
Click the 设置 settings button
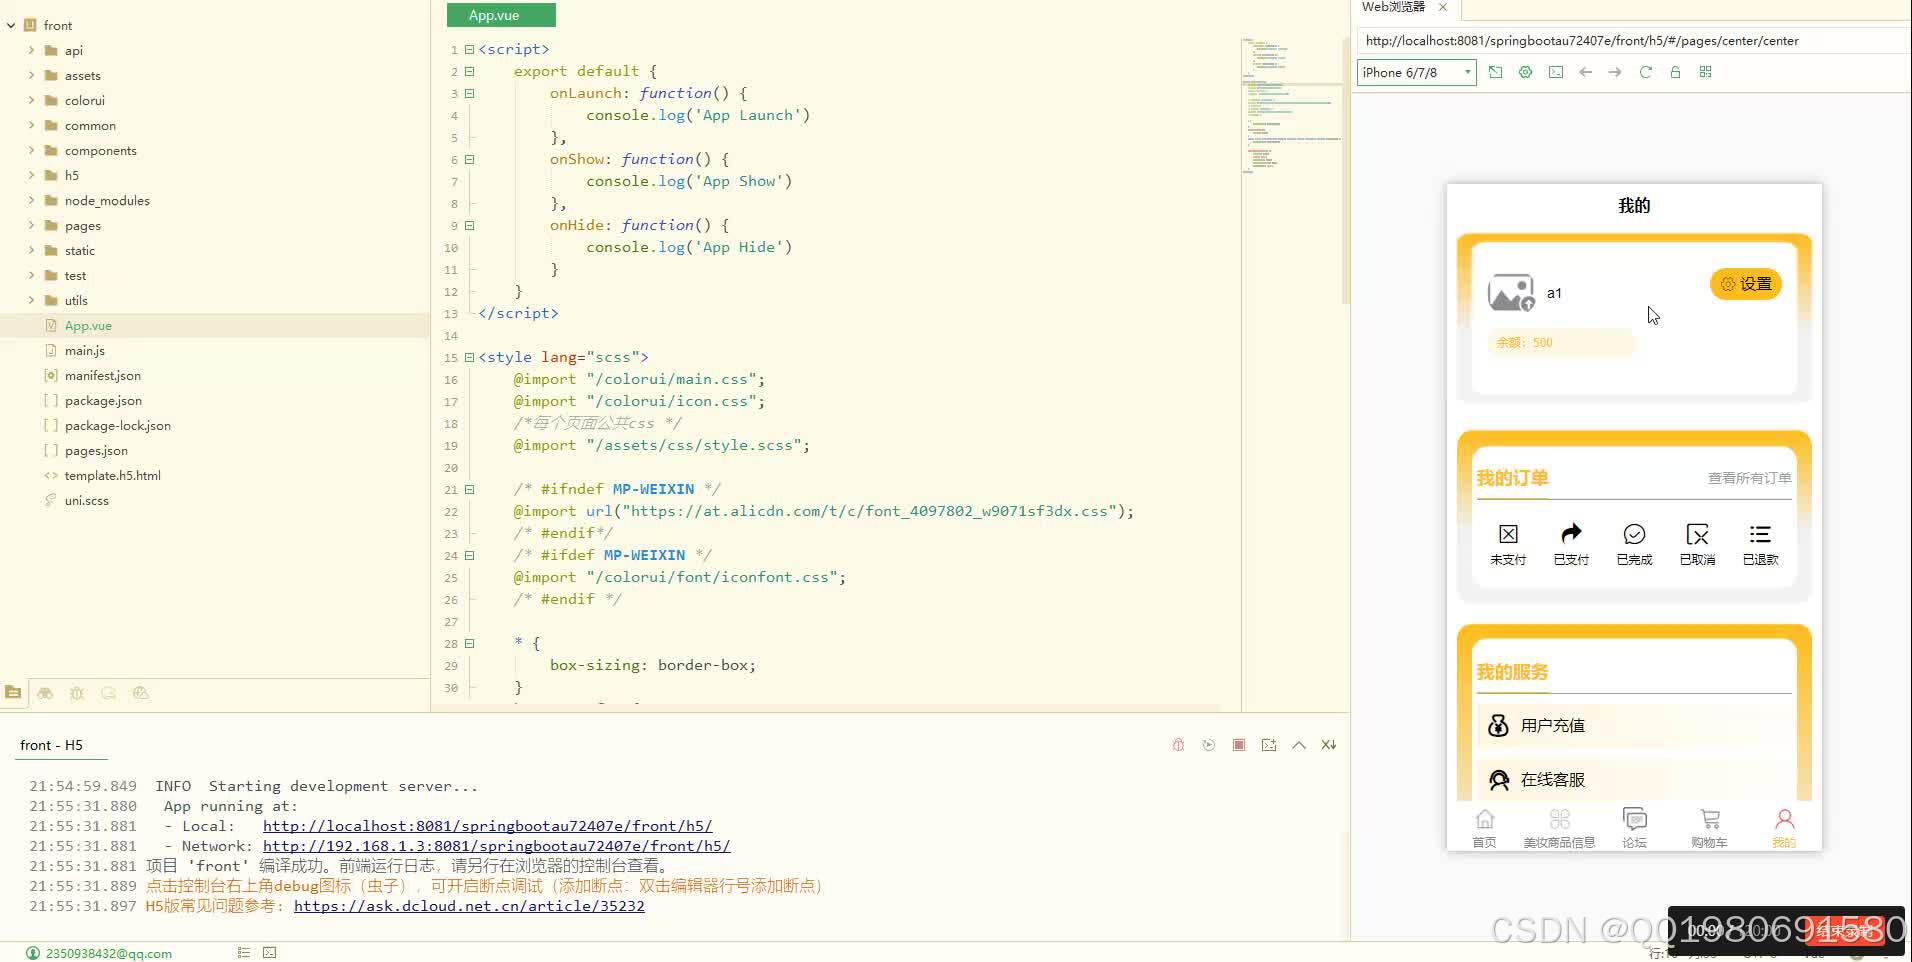click(x=1746, y=284)
